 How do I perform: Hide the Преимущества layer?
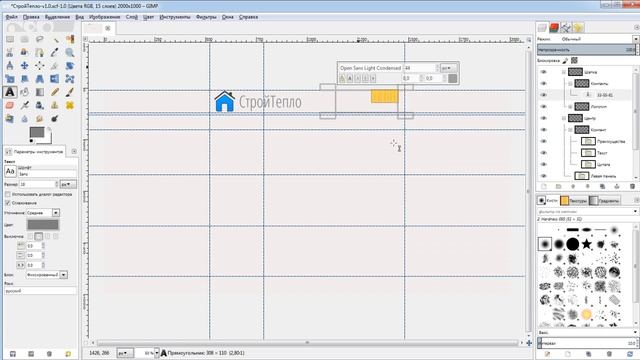[543, 141]
